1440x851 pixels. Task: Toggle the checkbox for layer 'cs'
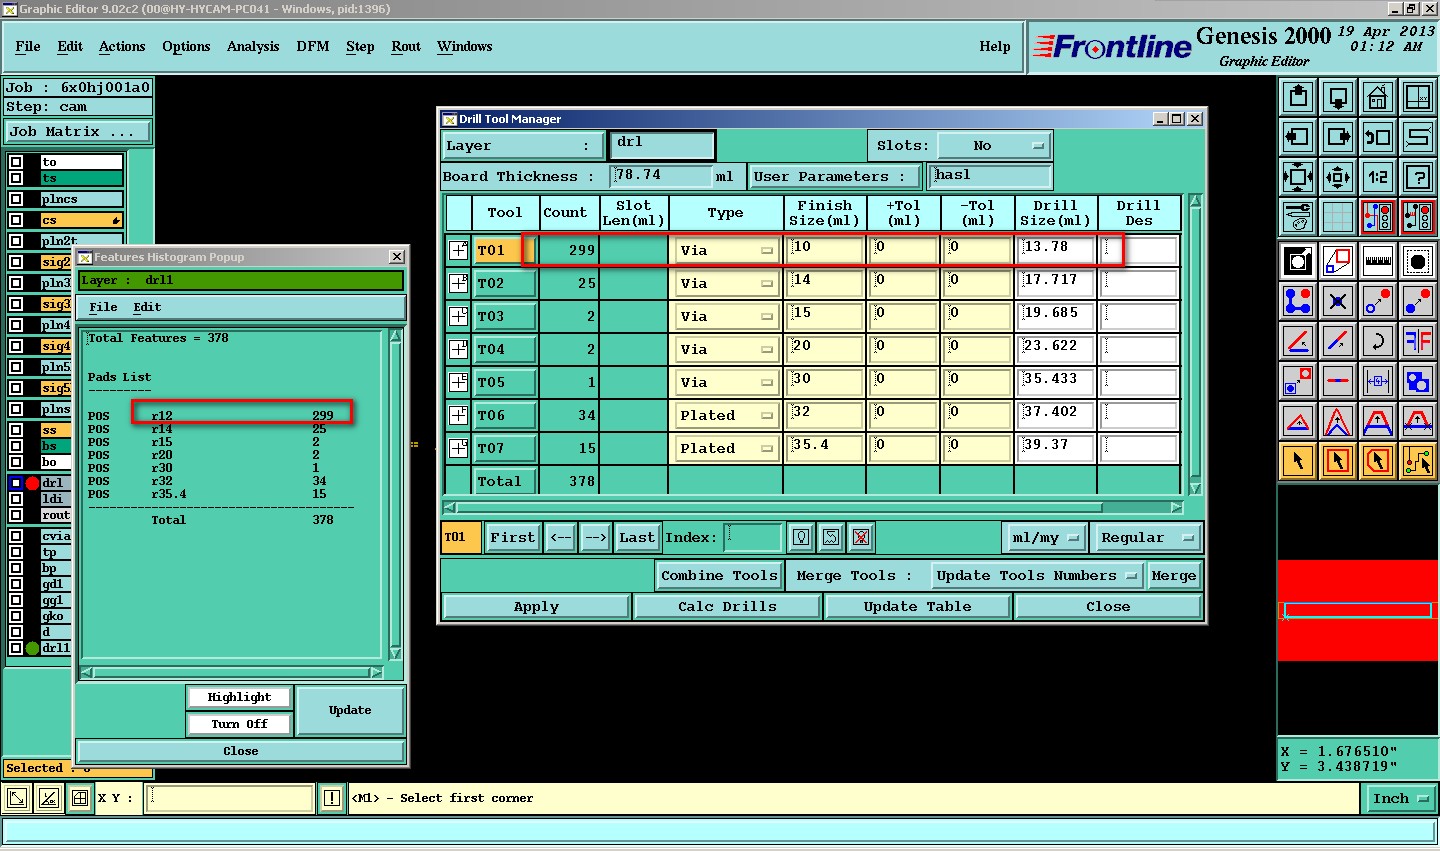point(16,220)
